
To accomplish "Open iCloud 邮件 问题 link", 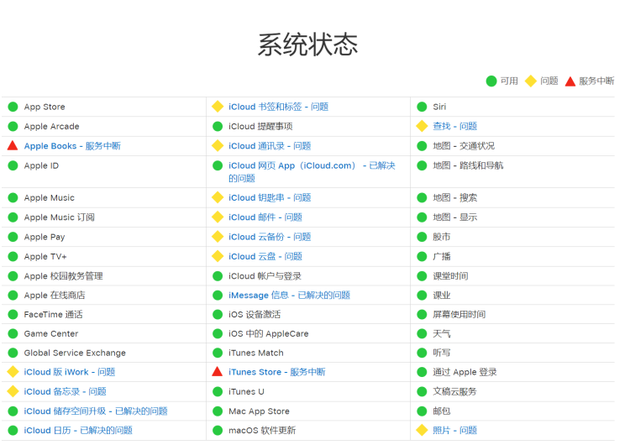I will pyautogui.click(x=265, y=217).
